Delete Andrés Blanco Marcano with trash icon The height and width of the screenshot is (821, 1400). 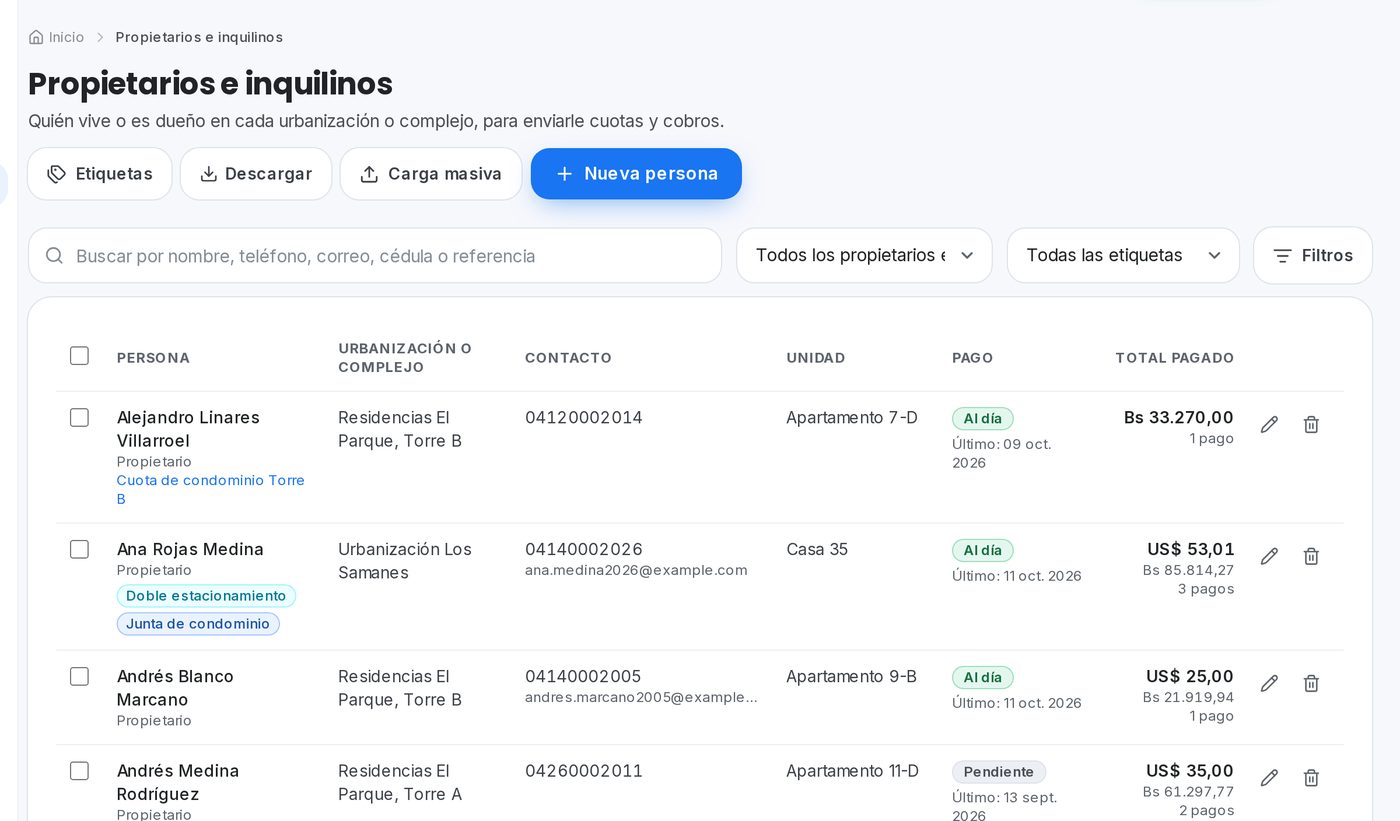tap(1311, 684)
